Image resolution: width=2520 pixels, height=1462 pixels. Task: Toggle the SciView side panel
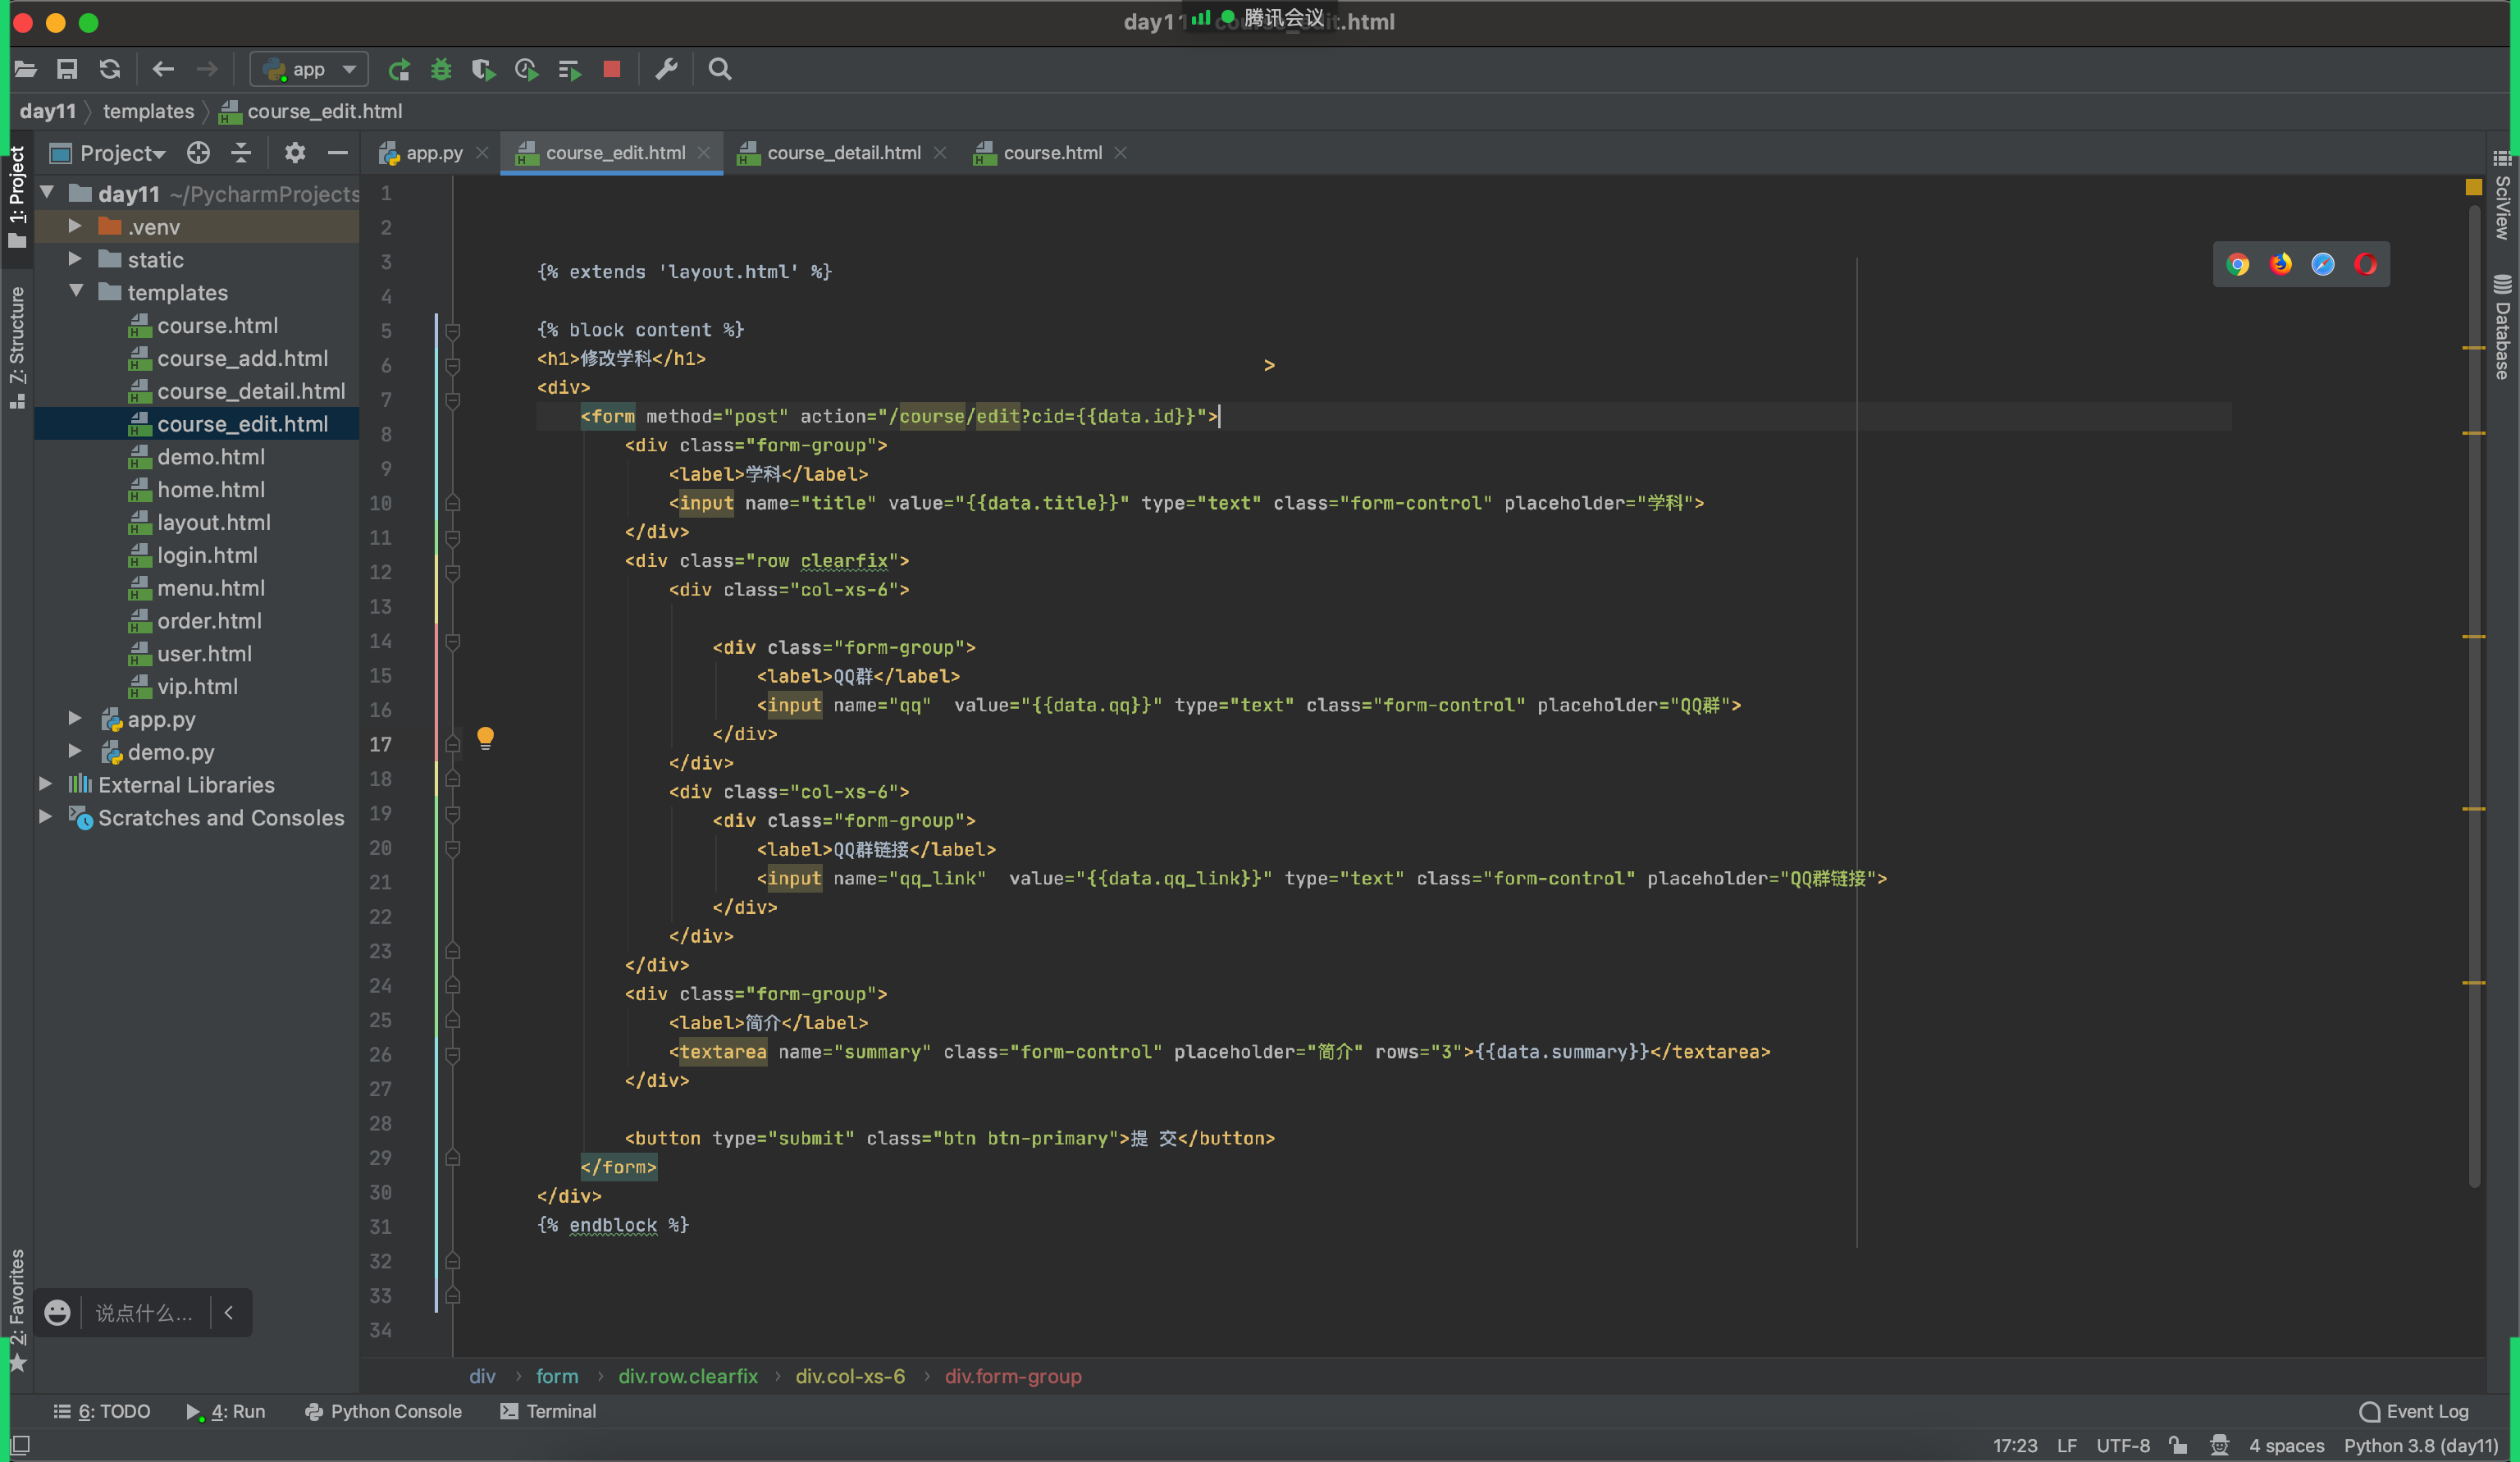tap(2502, 196)
